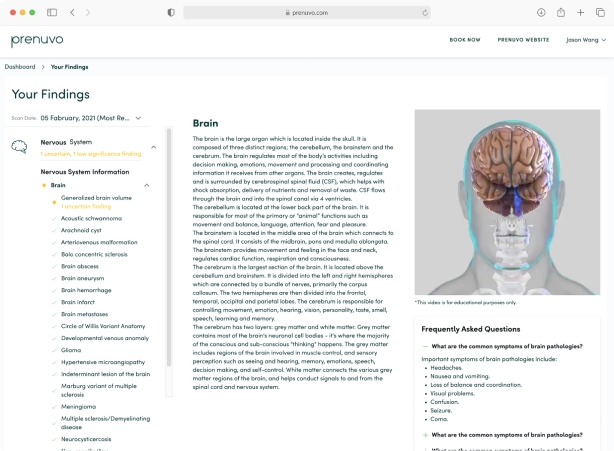Select Acoustic schwannoma in the list
This screenshot has width=614, height=451.
(x=91, y=218)
